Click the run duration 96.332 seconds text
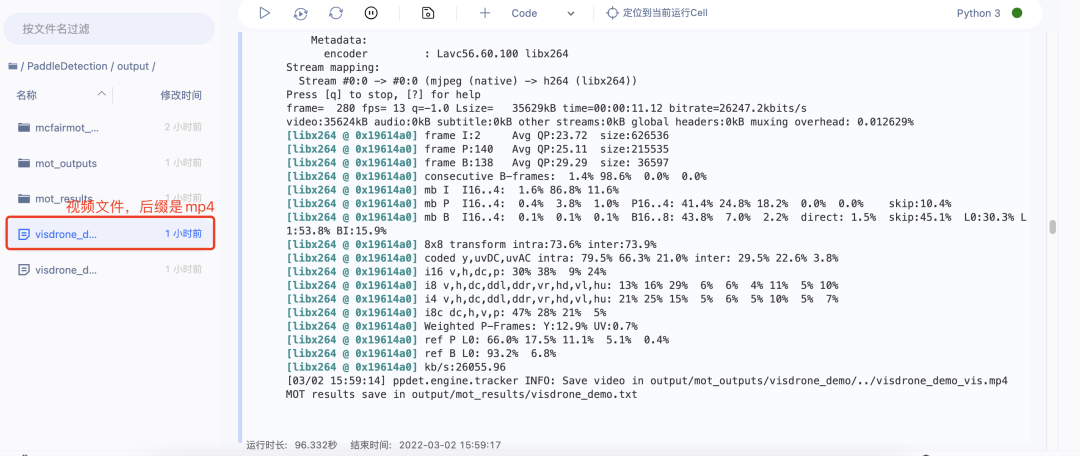Screen dimensions: 1080x456 pos(292,445)
